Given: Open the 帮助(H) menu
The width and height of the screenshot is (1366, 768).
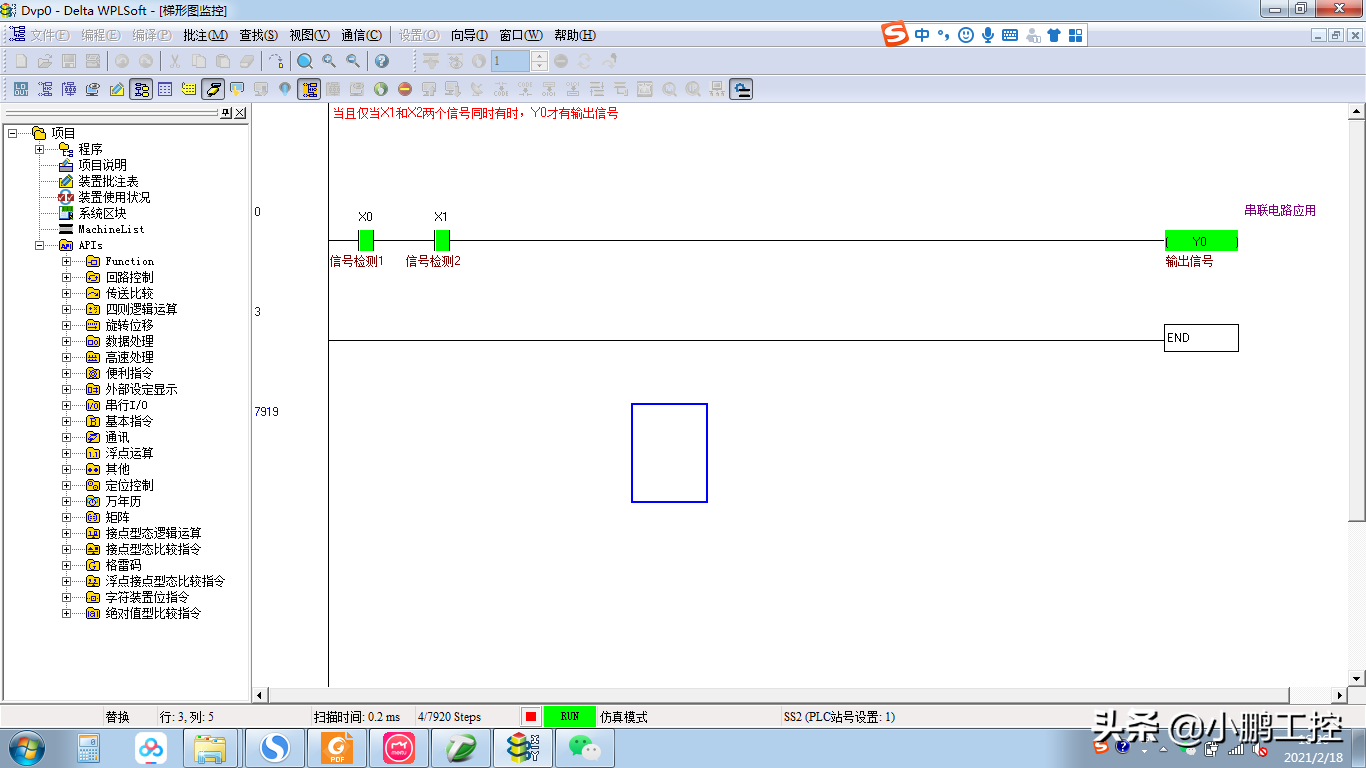Looking at the screenshot, I should (574, 35).
